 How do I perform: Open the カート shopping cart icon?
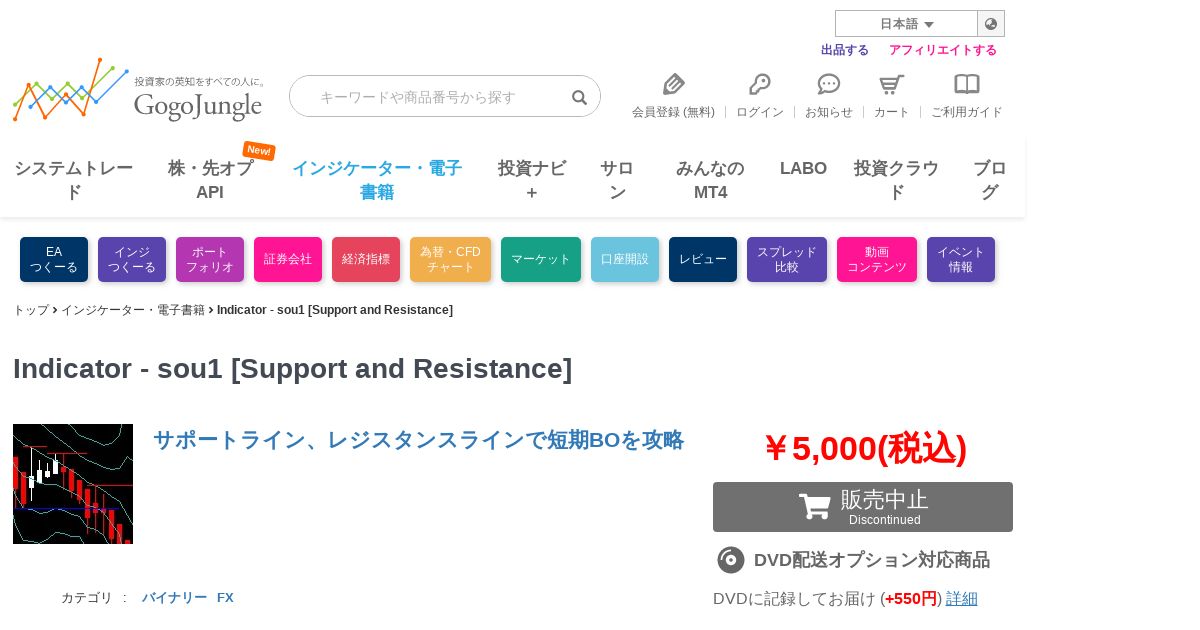pos(891,84)
